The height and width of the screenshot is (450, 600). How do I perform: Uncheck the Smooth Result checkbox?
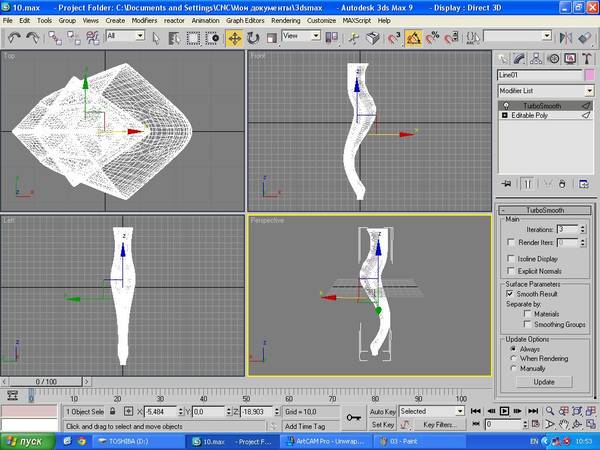[511, 294]
